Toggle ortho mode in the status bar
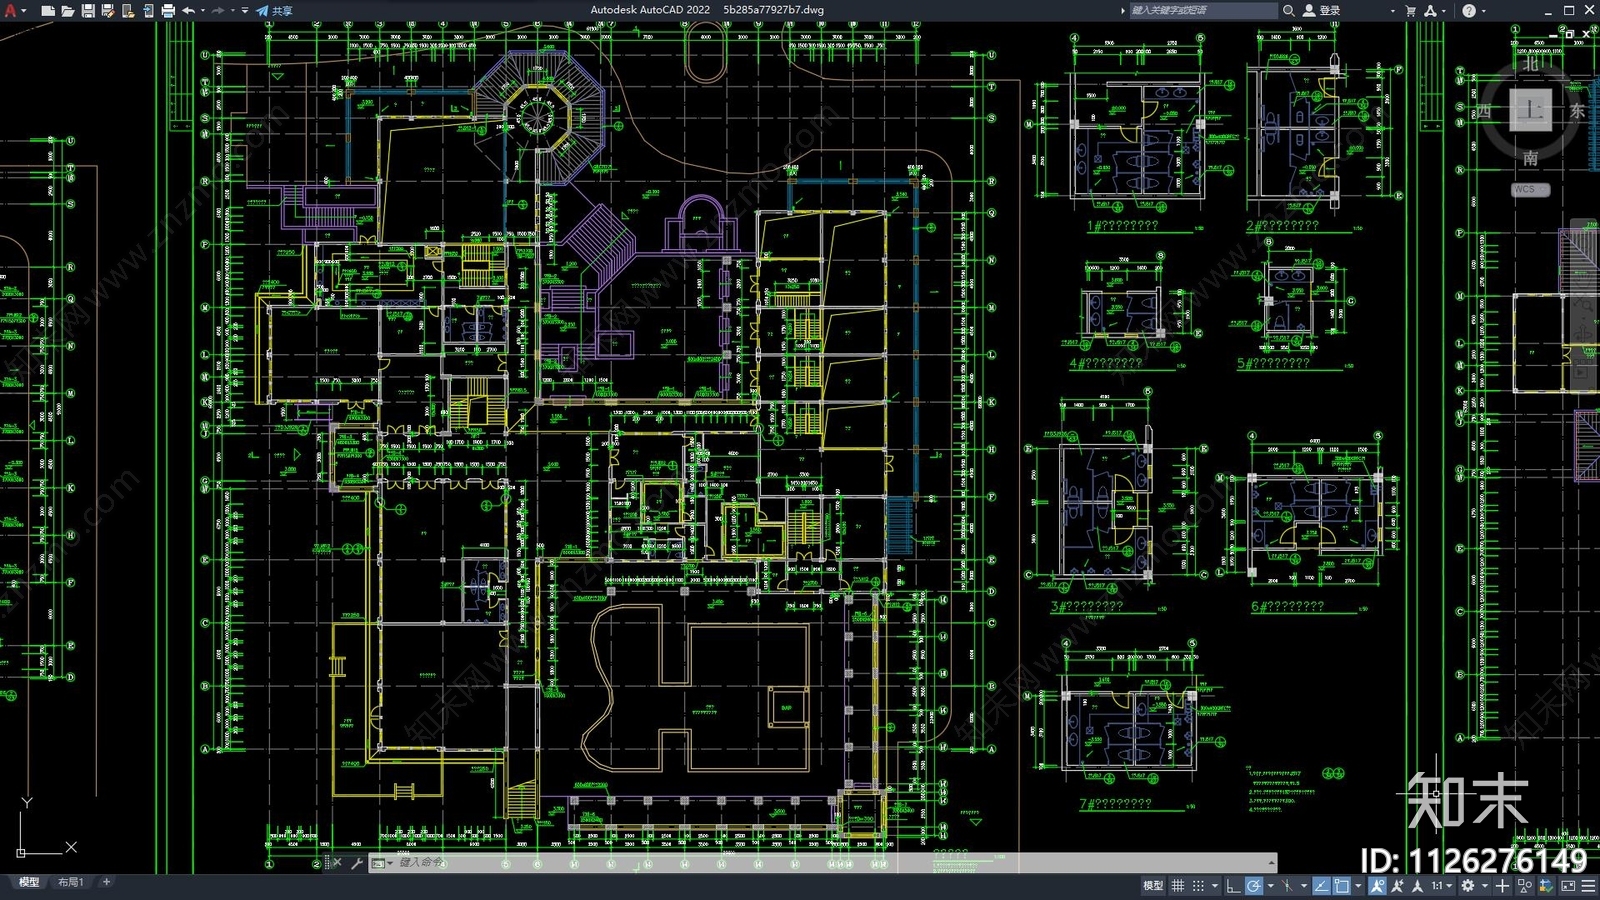1600x900 pixels. [1233, 886]
